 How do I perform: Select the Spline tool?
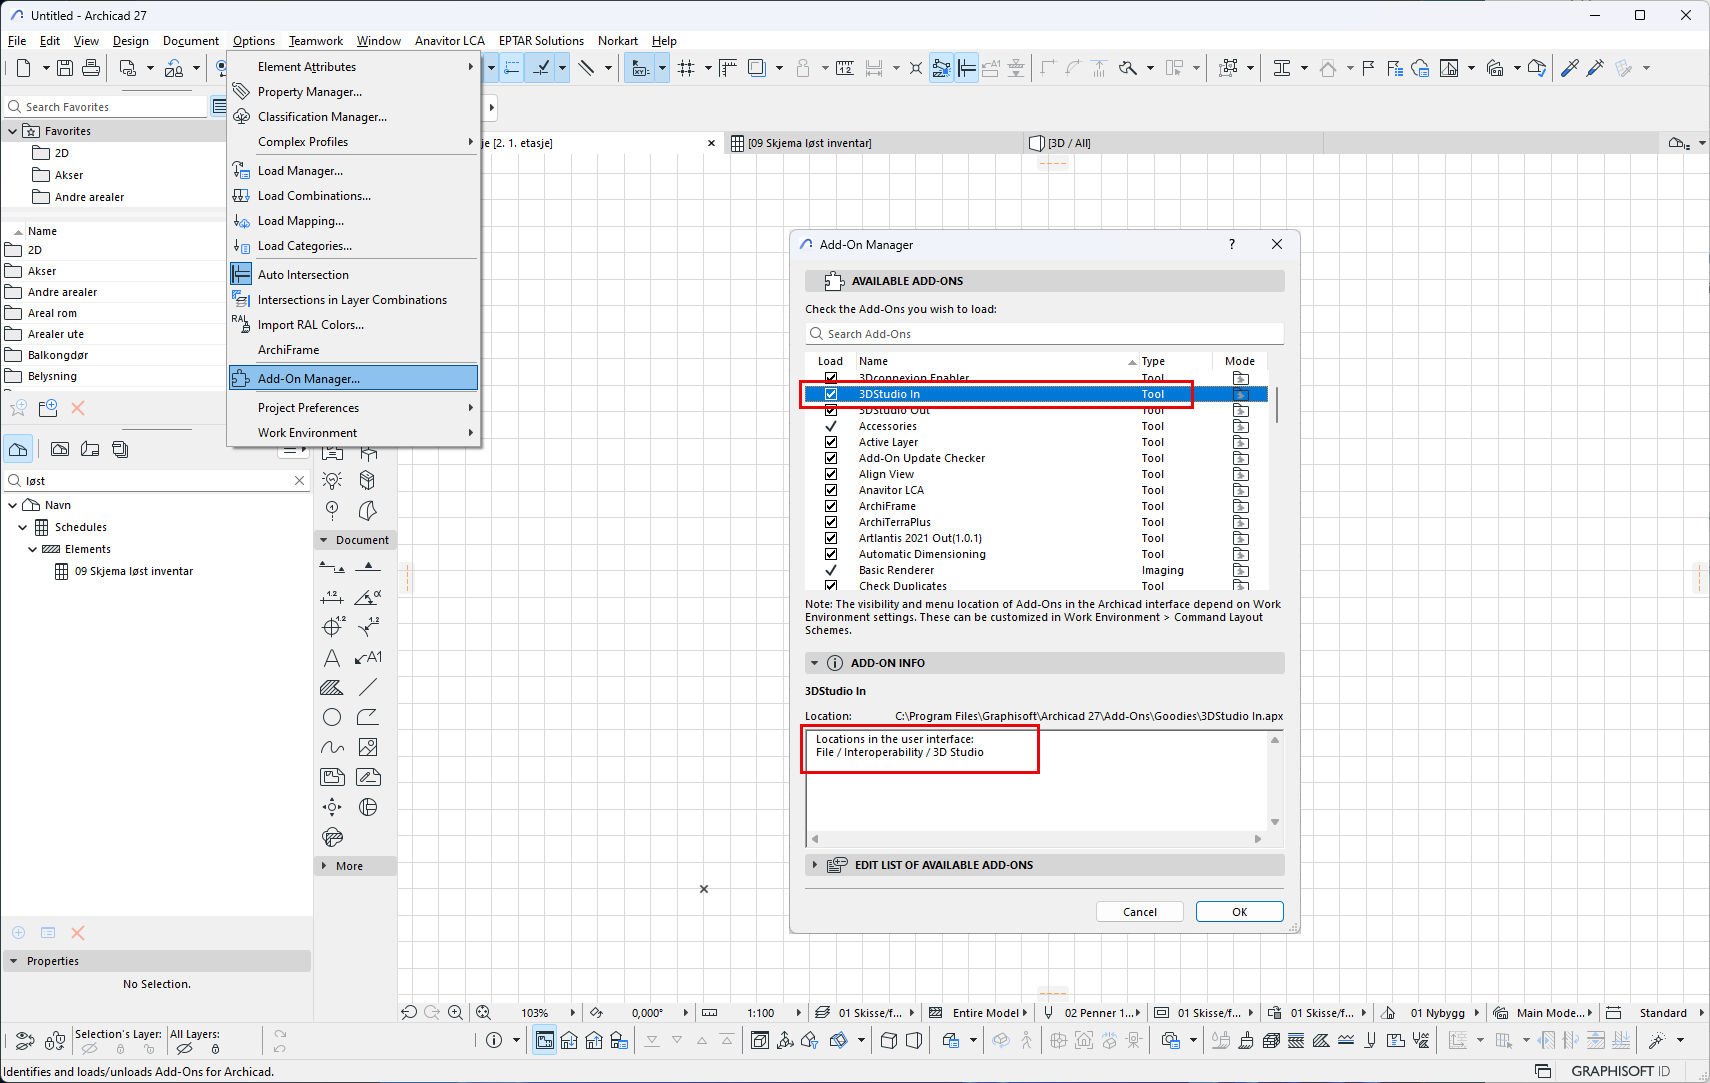point(332,747)
